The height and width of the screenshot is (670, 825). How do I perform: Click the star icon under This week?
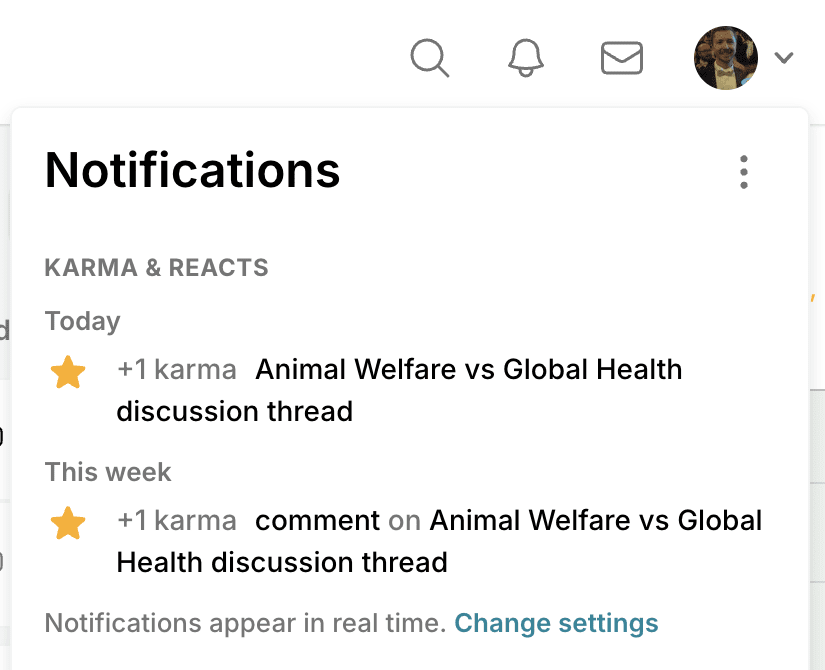tap(68, 523)
